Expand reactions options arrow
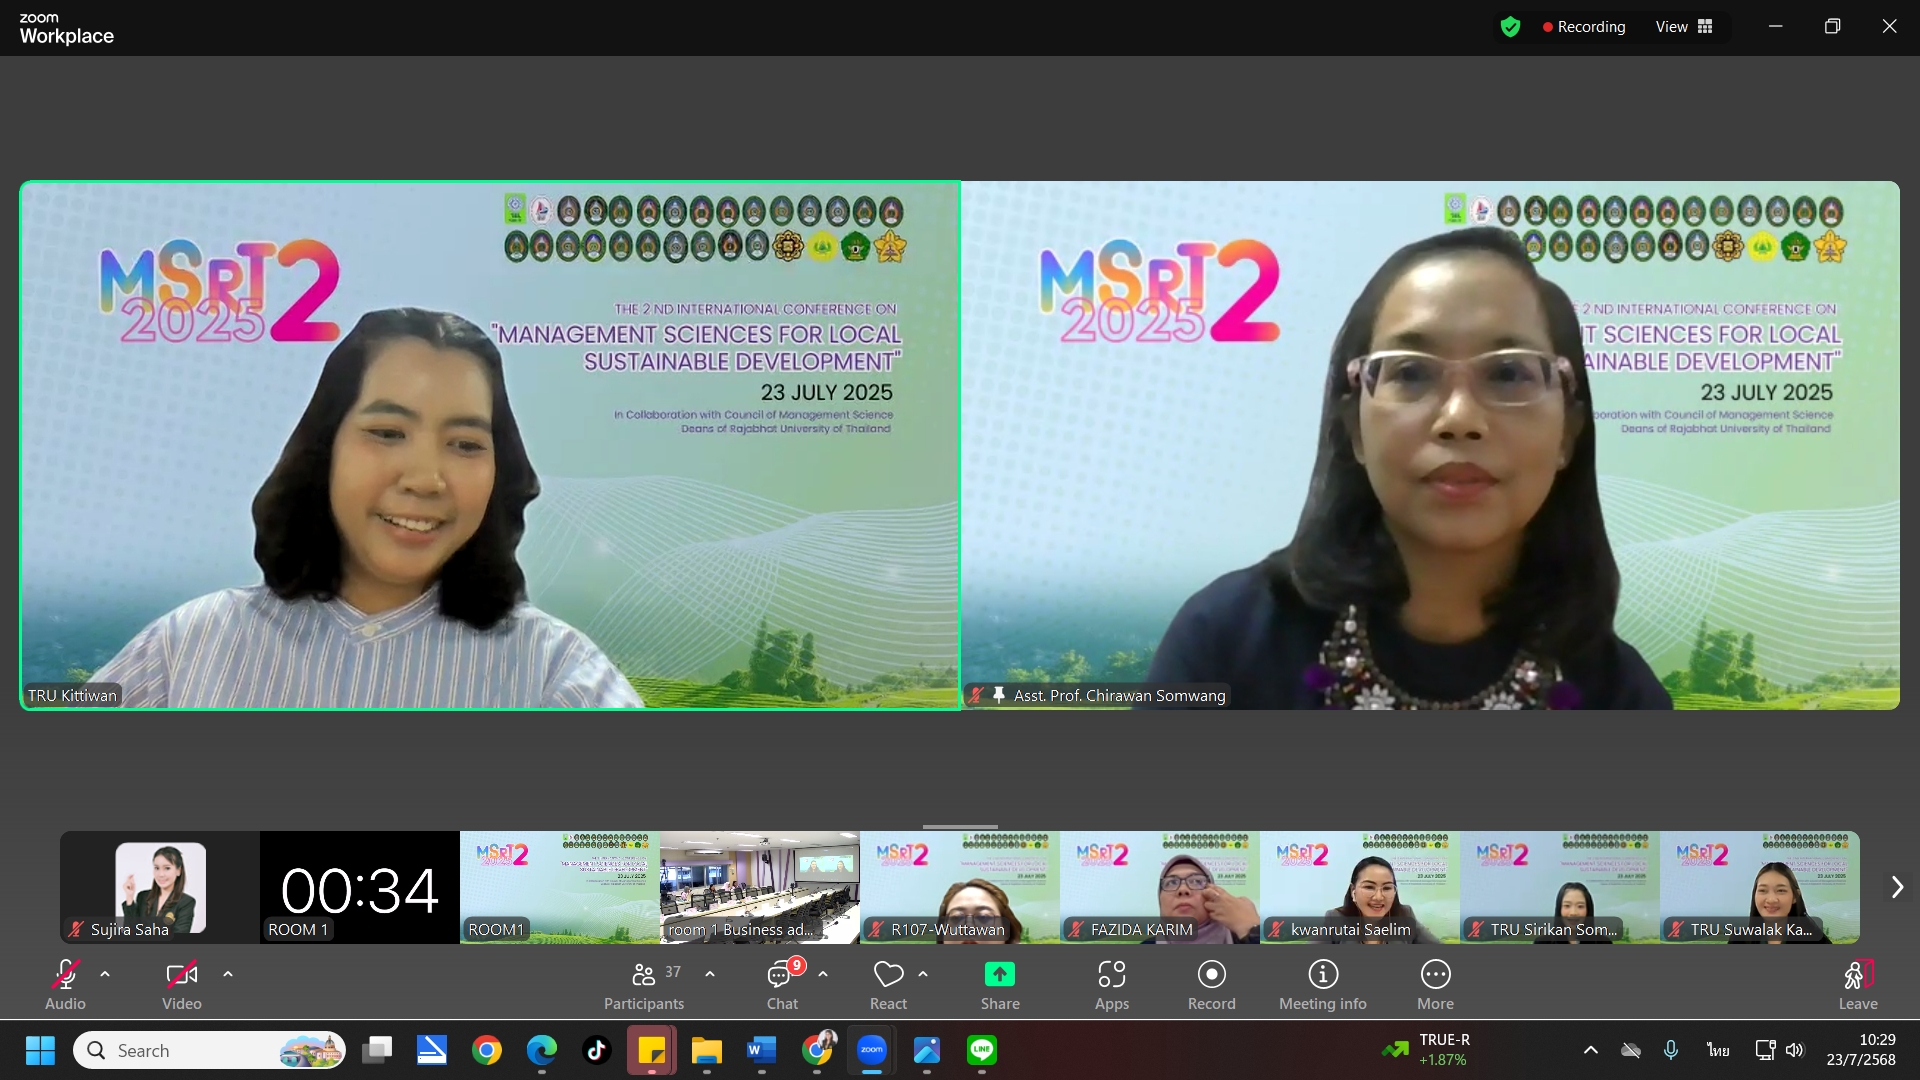The image size is (1920, 1080). (923, 974)
